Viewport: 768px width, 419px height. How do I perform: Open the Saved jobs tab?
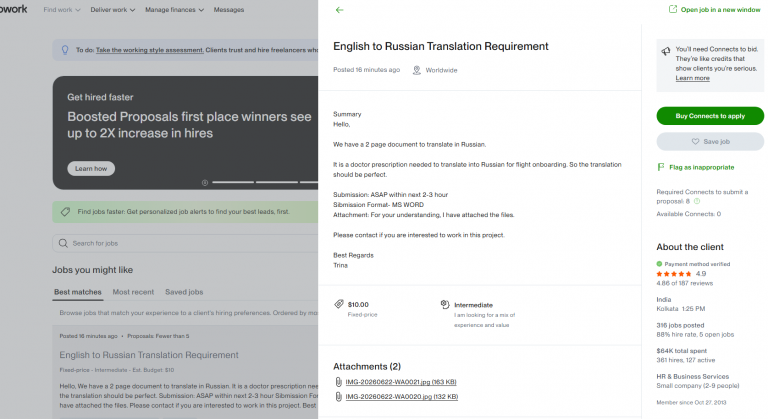(x=184, y=292)
